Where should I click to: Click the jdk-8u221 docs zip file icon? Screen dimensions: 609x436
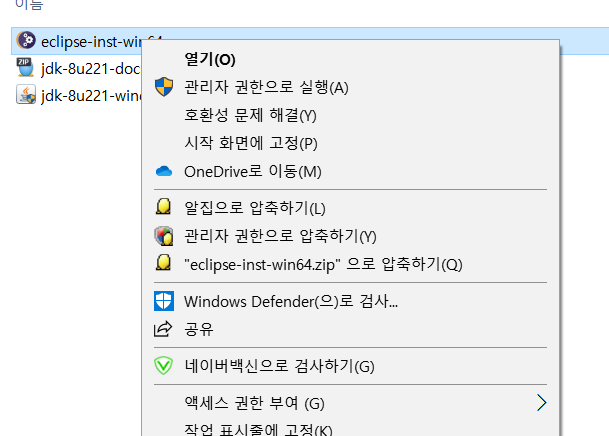(25, 68)
